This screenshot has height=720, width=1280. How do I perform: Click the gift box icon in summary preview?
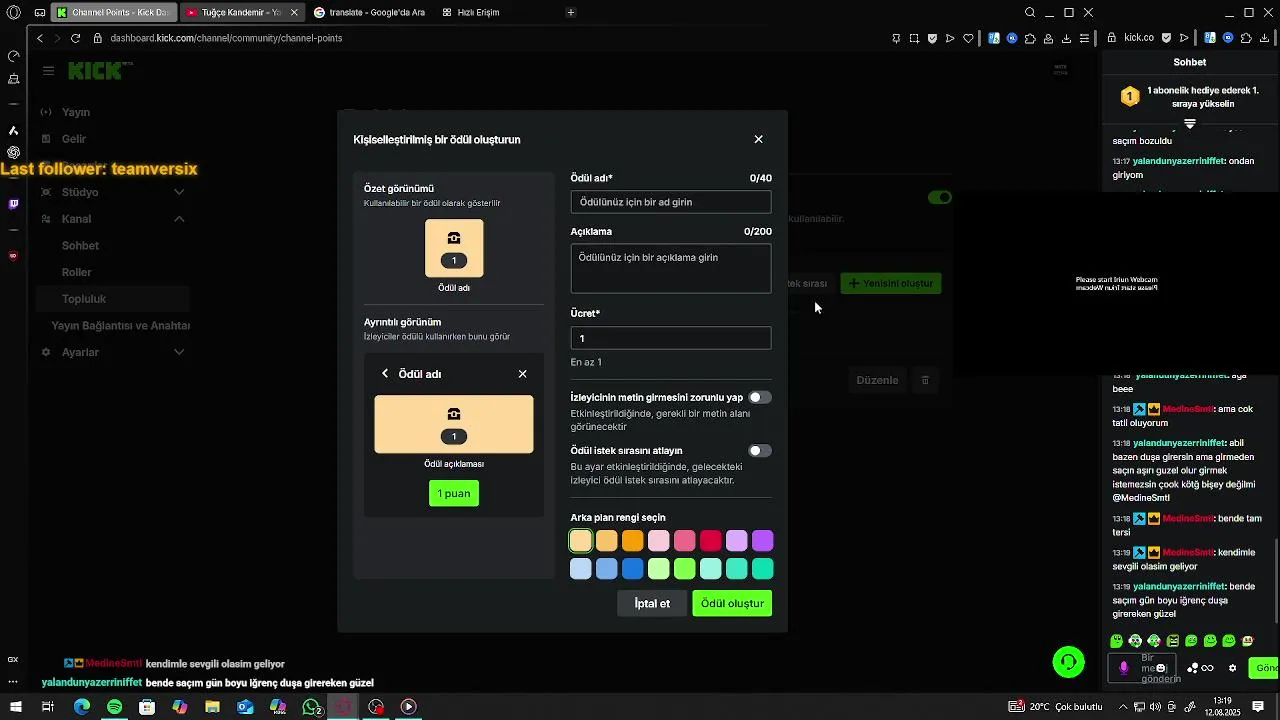coord(454,238)
